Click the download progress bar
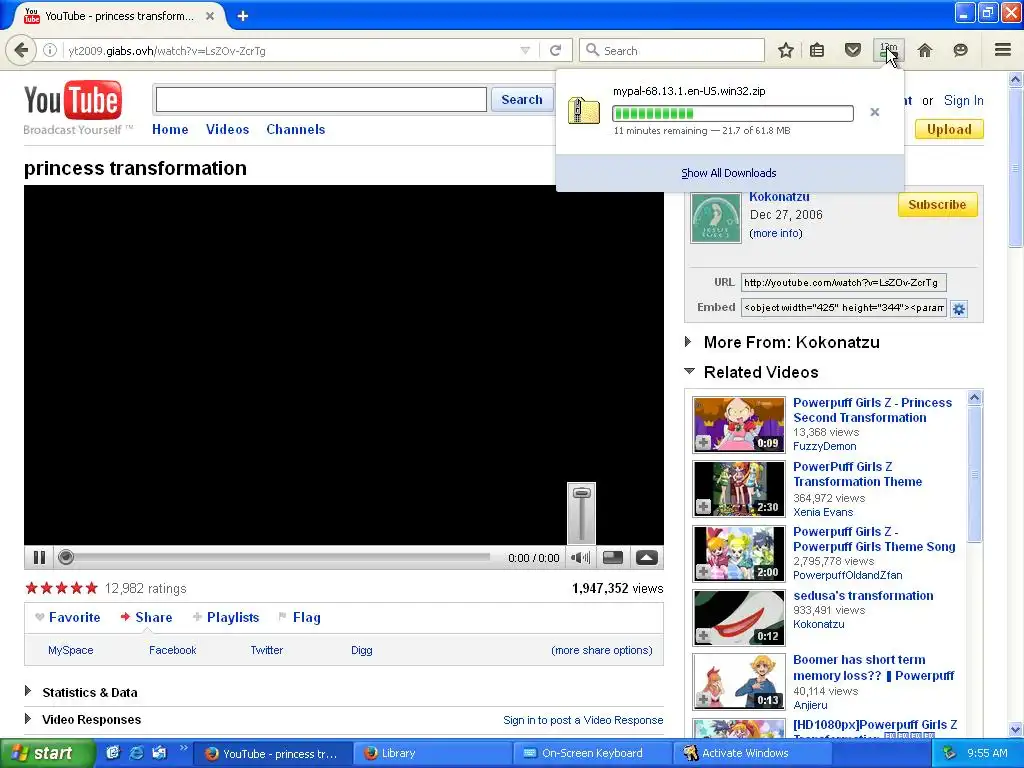Screen dimensions: 1024x768 coord(733,114)
